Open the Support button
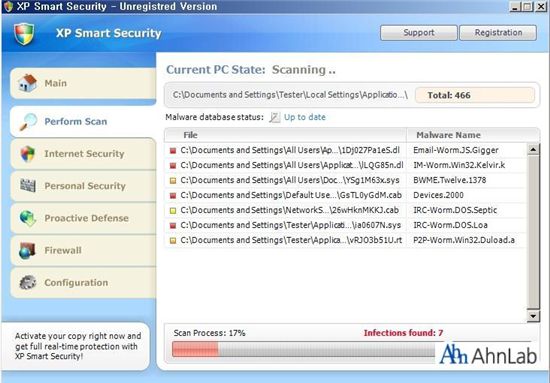This screenshot has width=550, height=383. [x=419, y=33]
